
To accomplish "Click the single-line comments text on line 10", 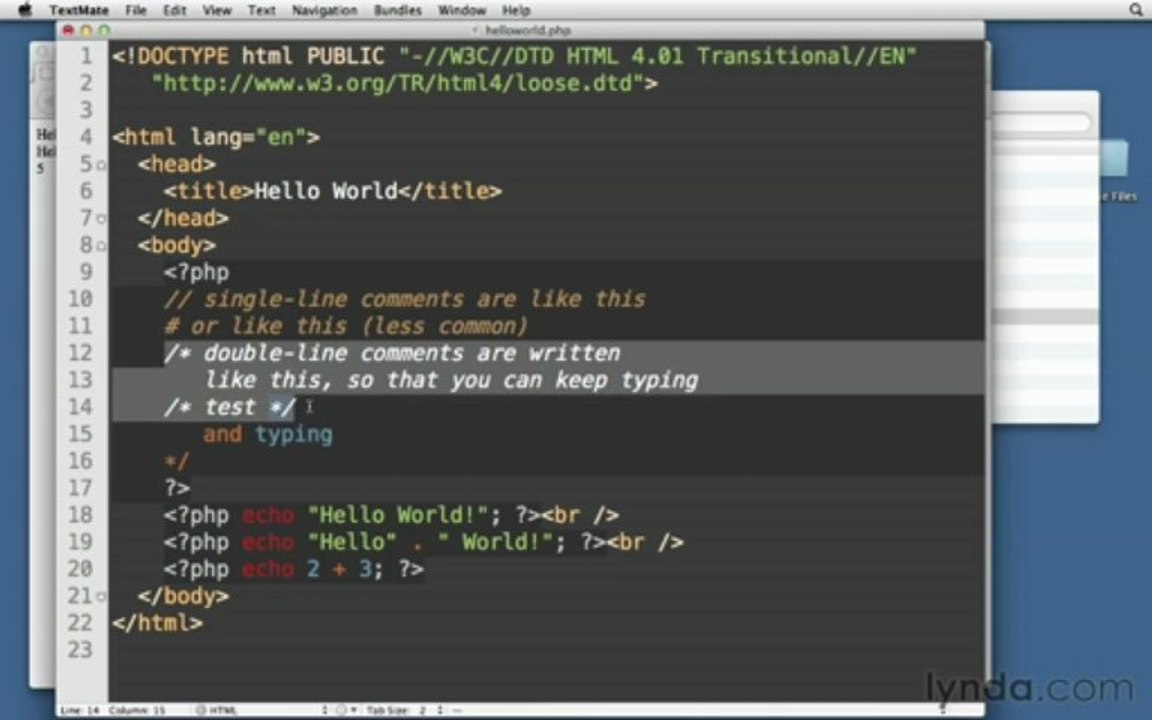I will 405,300.
